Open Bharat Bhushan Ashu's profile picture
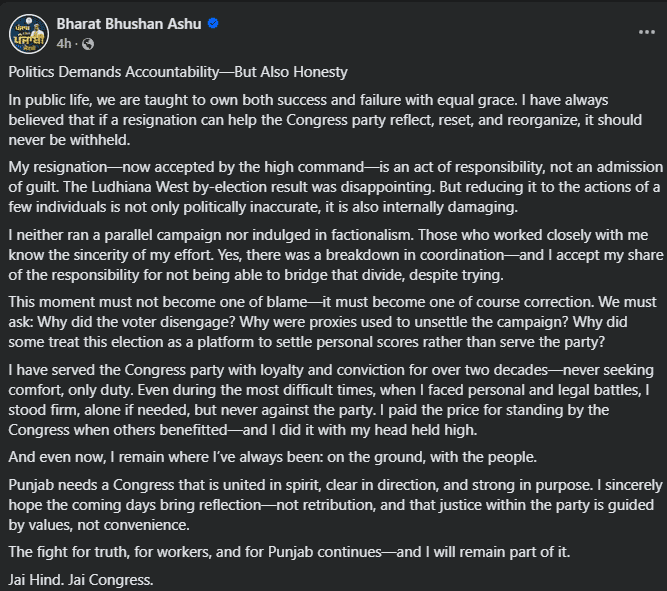This screenshot has width=667, height=591. pos(29,33)
